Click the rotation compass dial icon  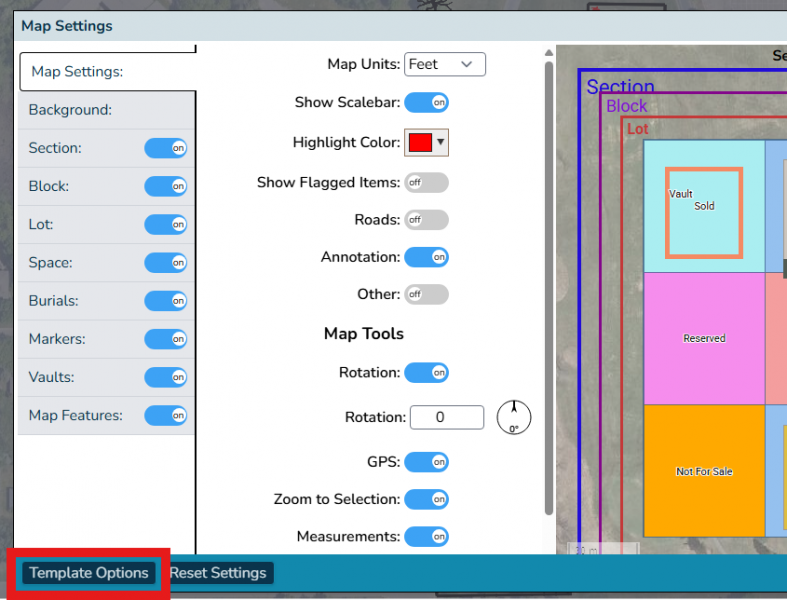[x=514, y=417]
